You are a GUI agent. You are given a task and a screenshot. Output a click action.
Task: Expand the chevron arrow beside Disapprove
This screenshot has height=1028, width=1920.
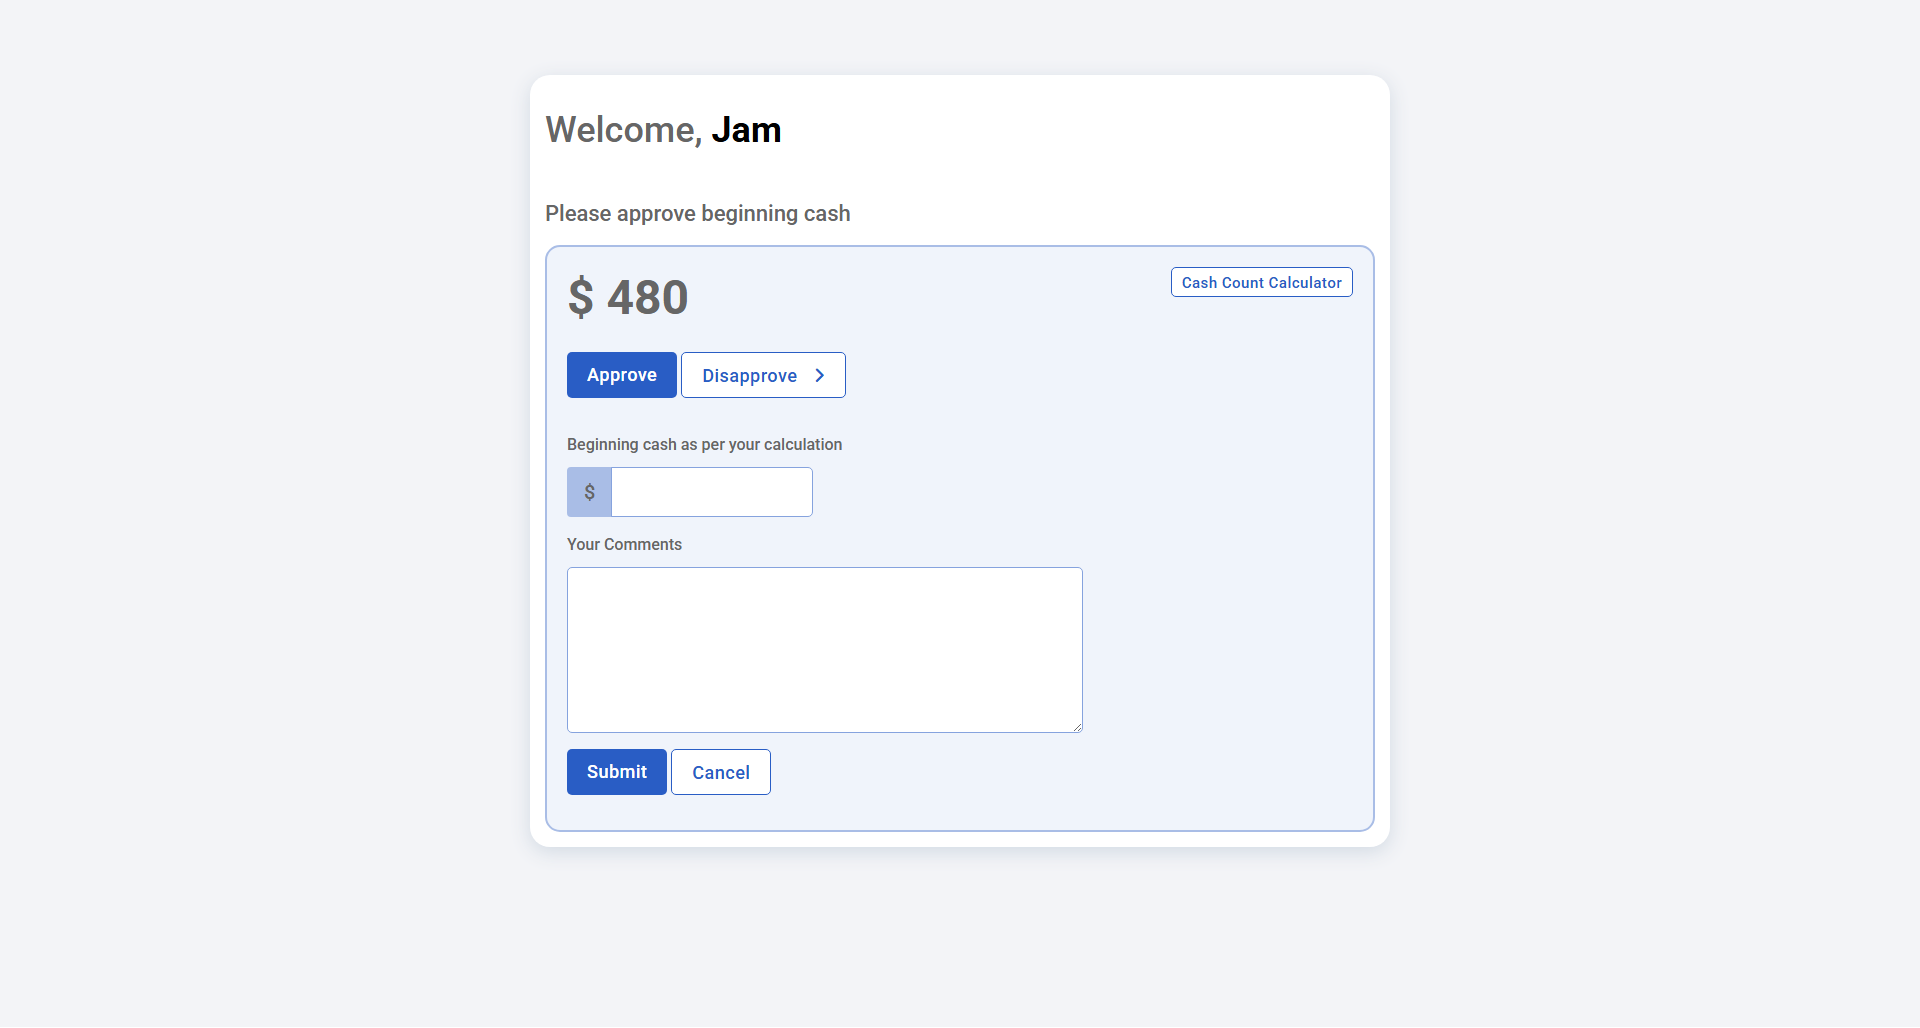coord(820,375)
